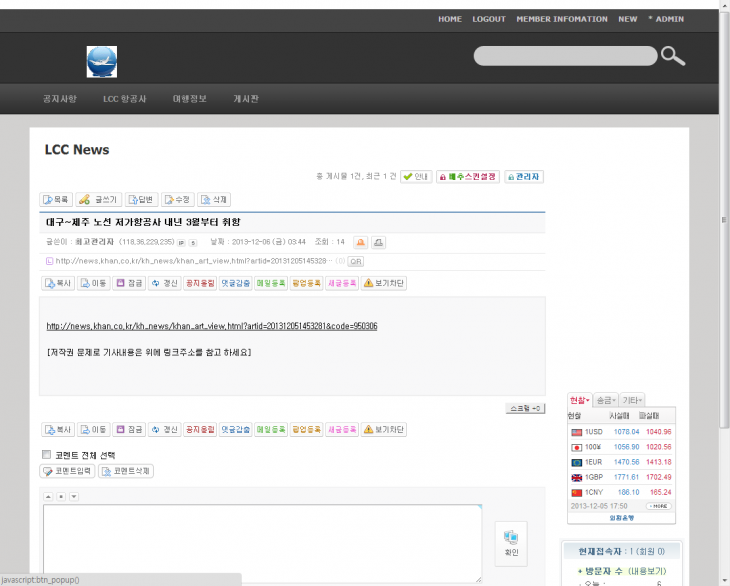
Task: Click the LOGOUT link in top bar
Action: tap(489, 19)
